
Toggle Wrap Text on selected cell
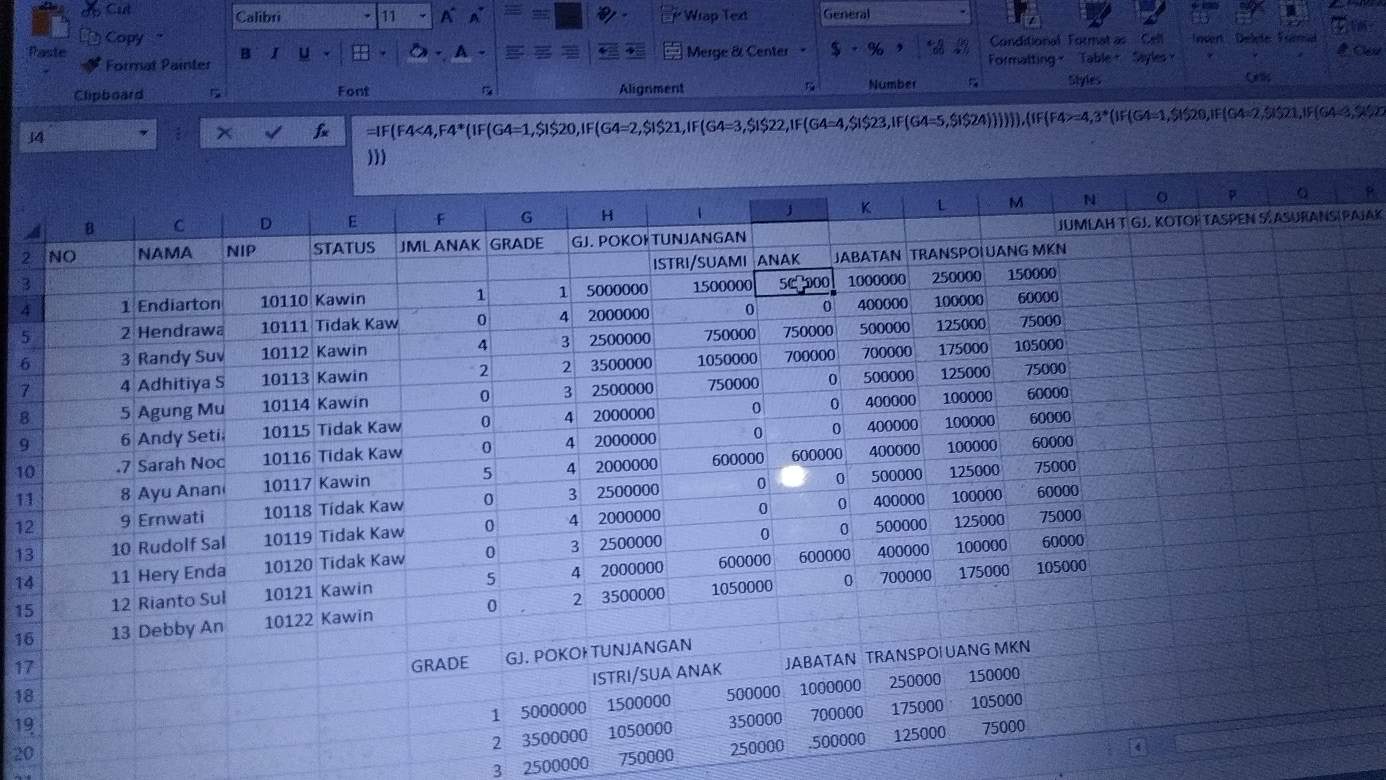pos(705,15)
